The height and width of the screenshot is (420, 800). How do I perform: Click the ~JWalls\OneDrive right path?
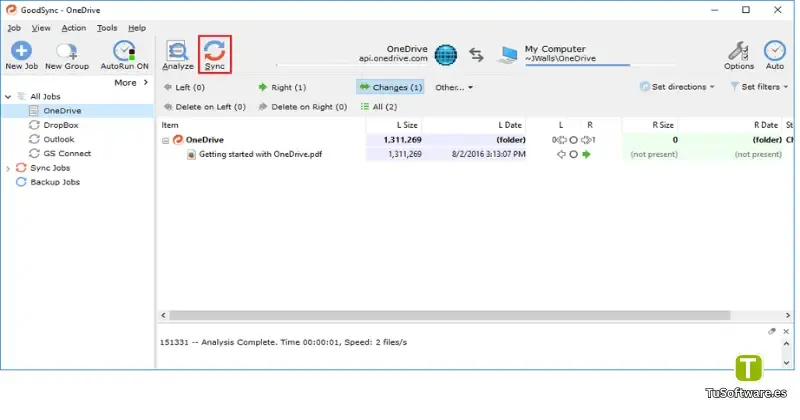point(560,59)
